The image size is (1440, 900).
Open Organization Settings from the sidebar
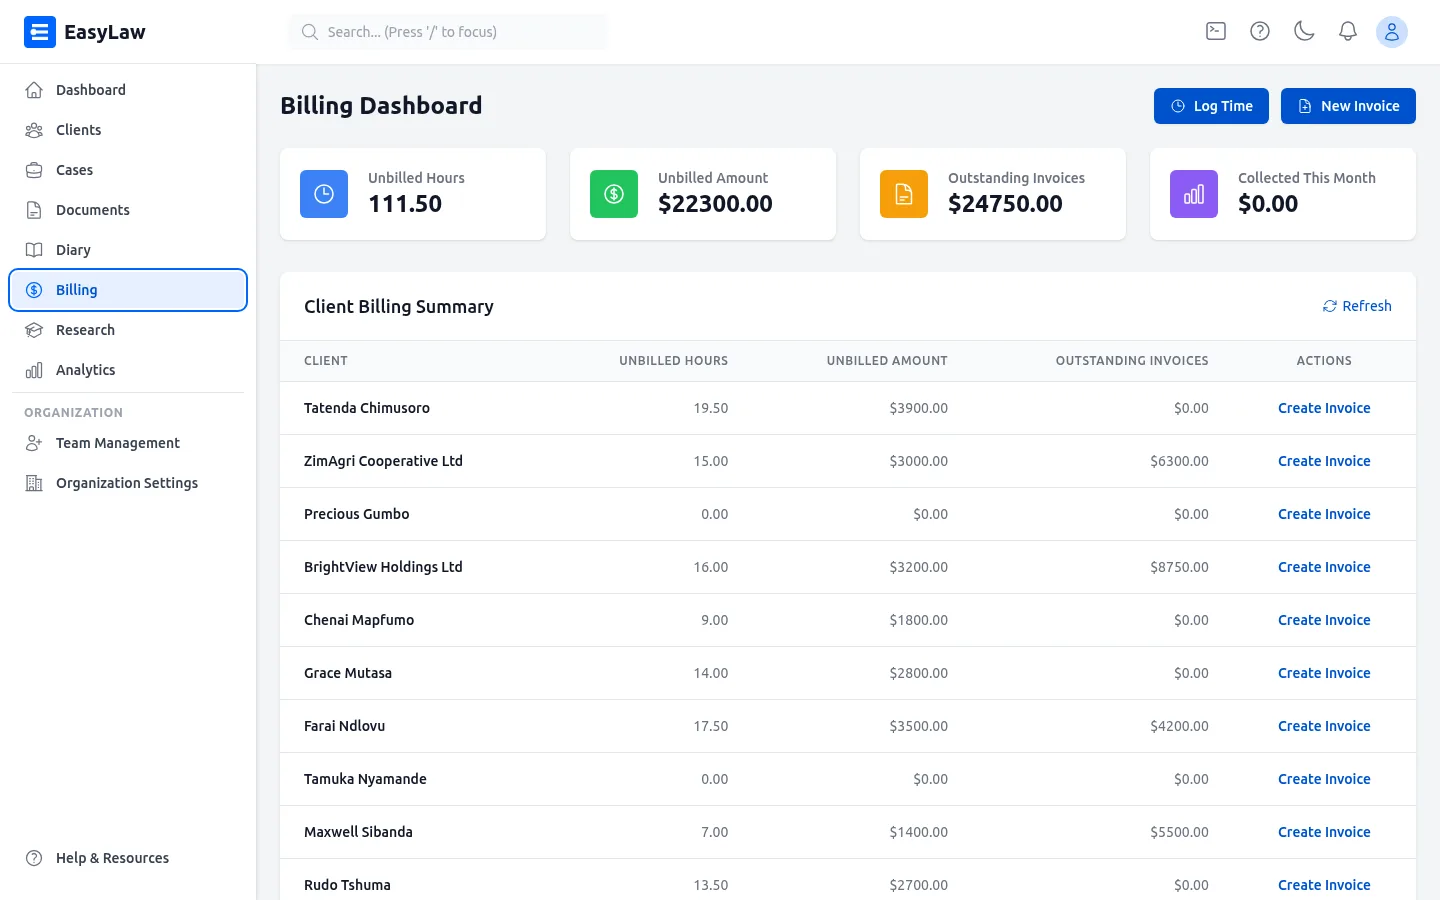33,483
